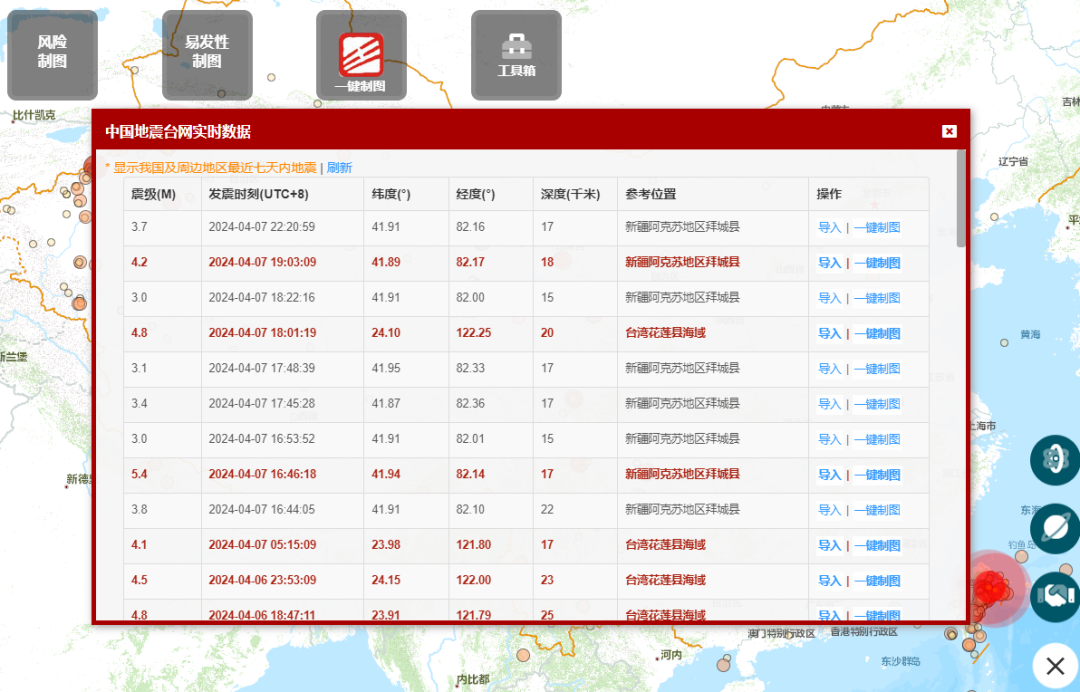Click the white X round button
The height and width of the screenshot is (692, 1080).
[1056, 666]
